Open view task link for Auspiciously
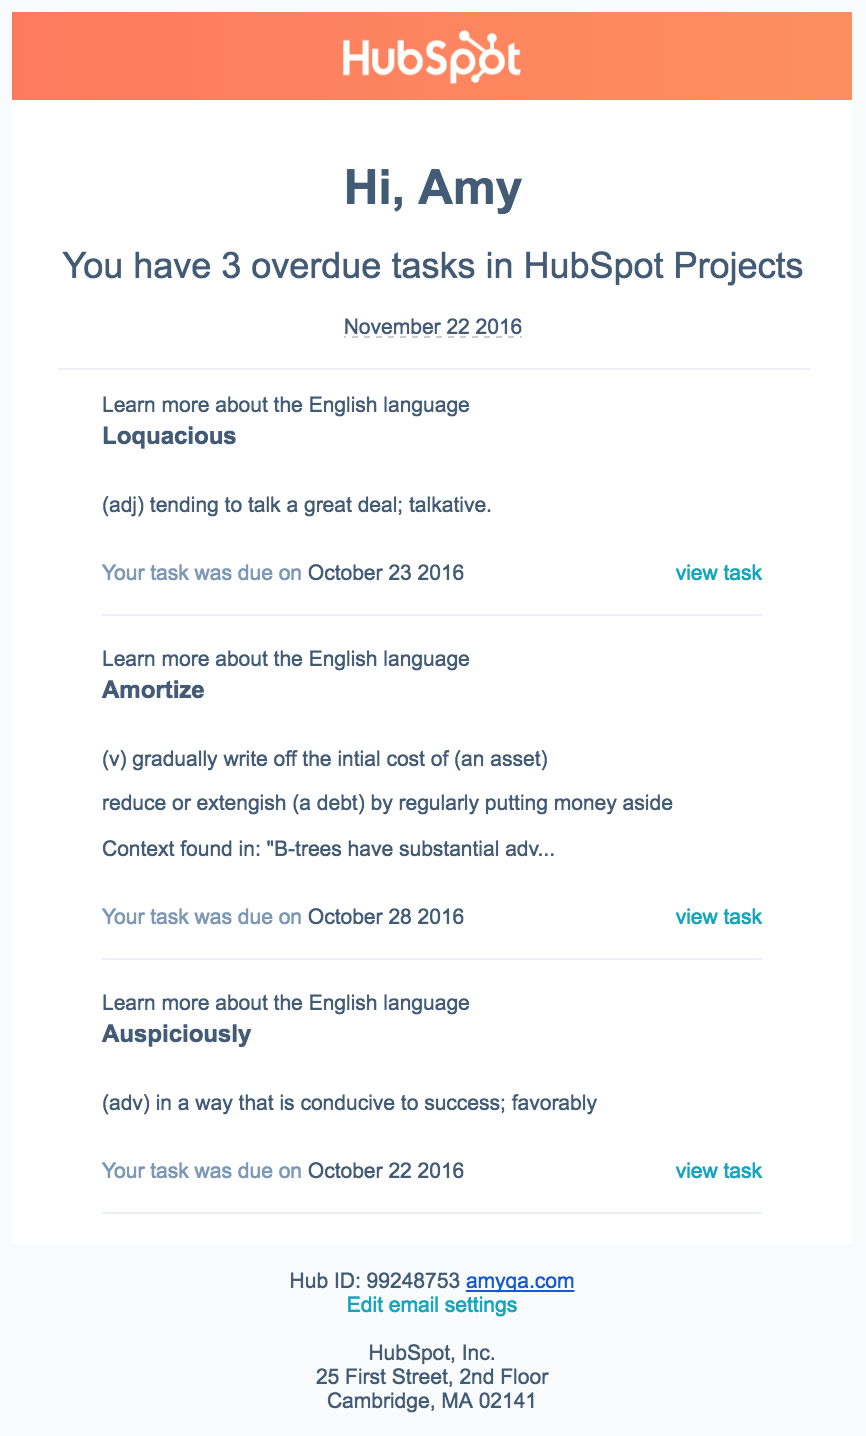 [x=718, y=1171]
